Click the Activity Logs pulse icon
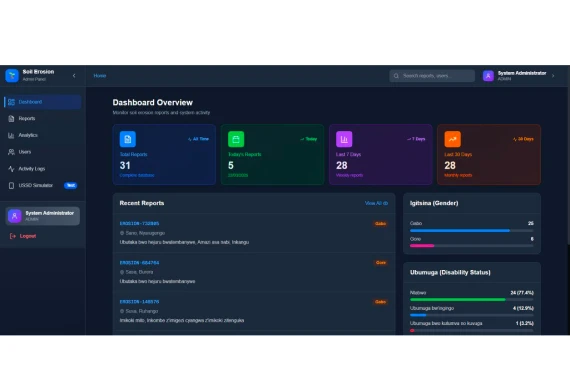570x377 pixels. [x=11, y=169]
